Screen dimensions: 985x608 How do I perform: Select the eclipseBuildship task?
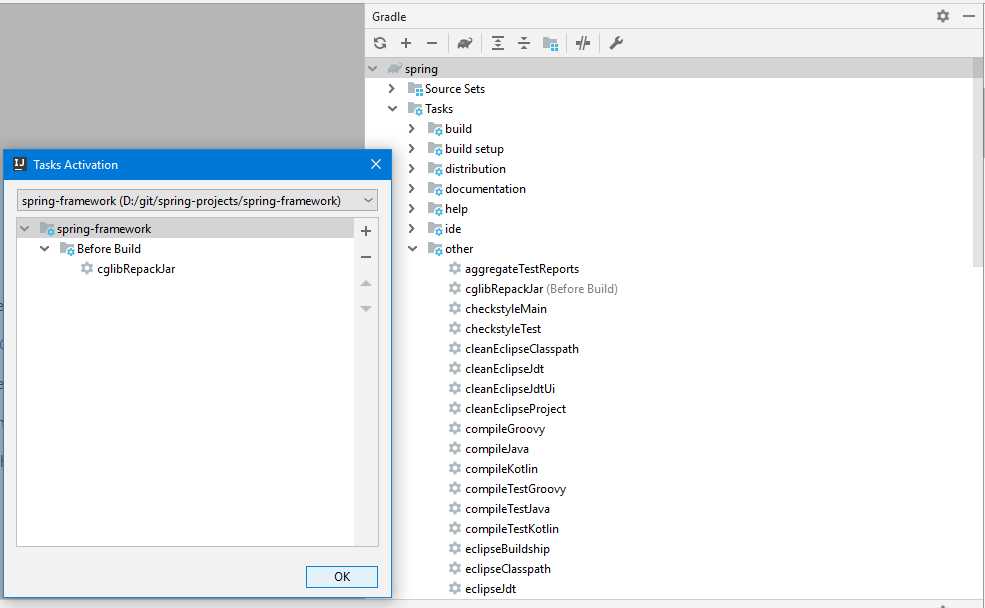pyautogui.click(x=508, y=549)
